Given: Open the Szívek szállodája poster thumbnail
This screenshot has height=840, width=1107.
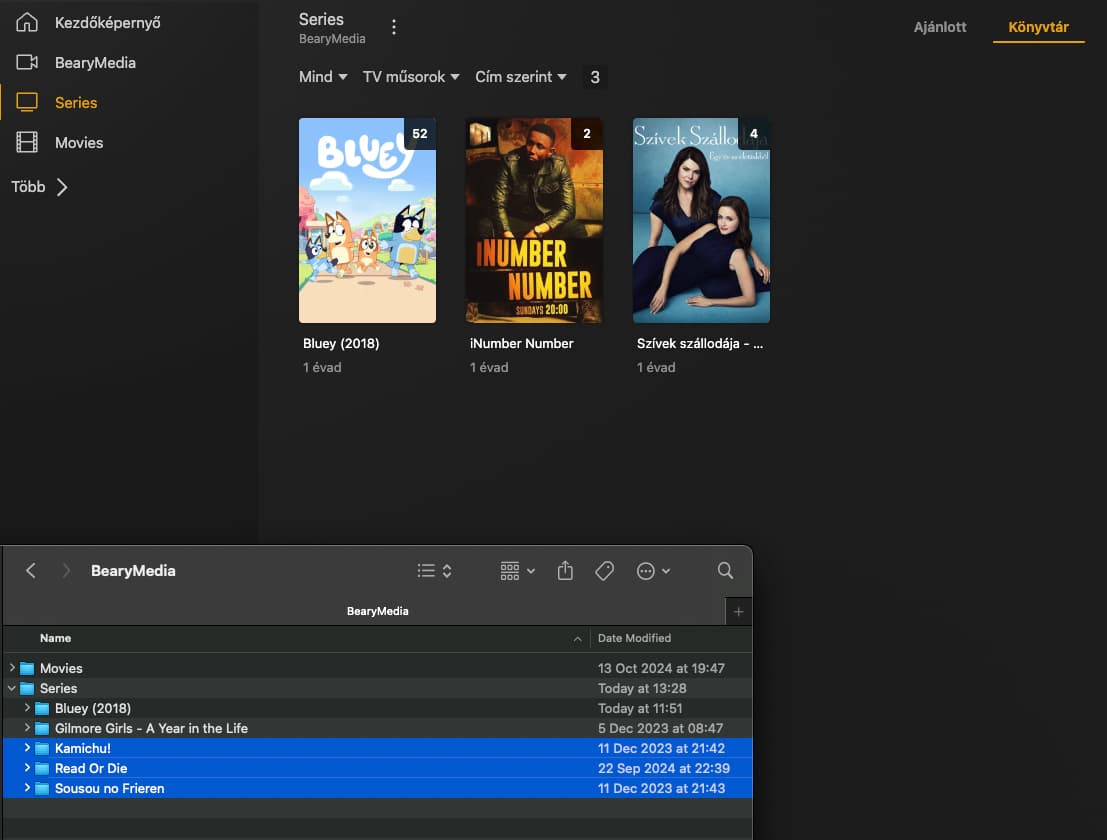Looking at the screenshot, I should click(701, 220).
